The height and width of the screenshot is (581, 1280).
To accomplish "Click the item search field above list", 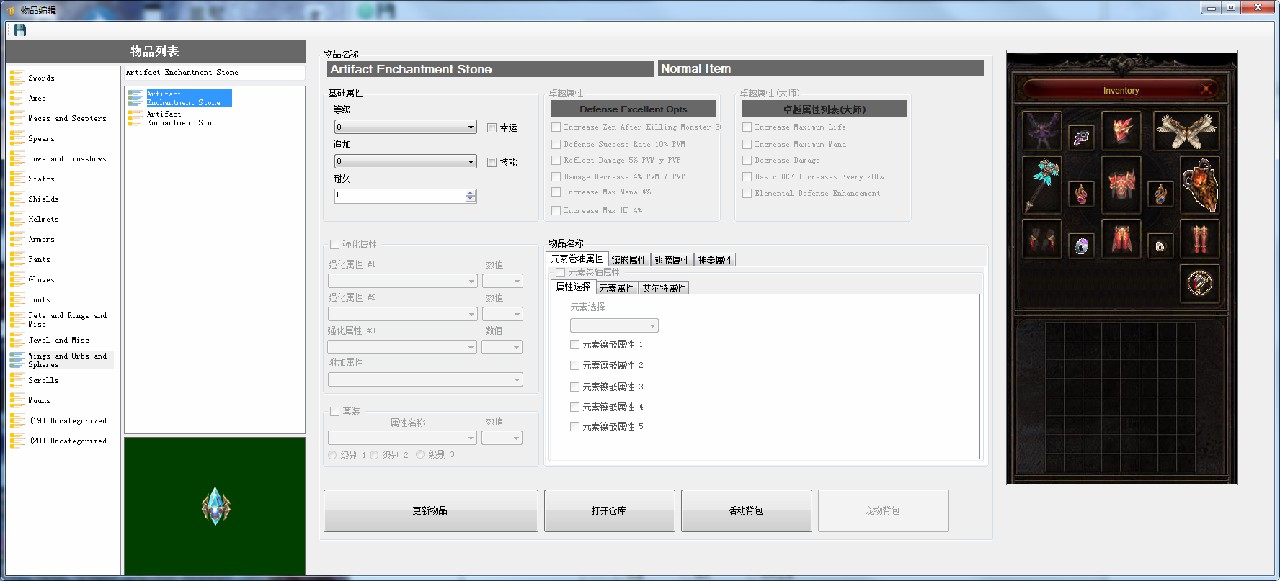I will point(214,73).
